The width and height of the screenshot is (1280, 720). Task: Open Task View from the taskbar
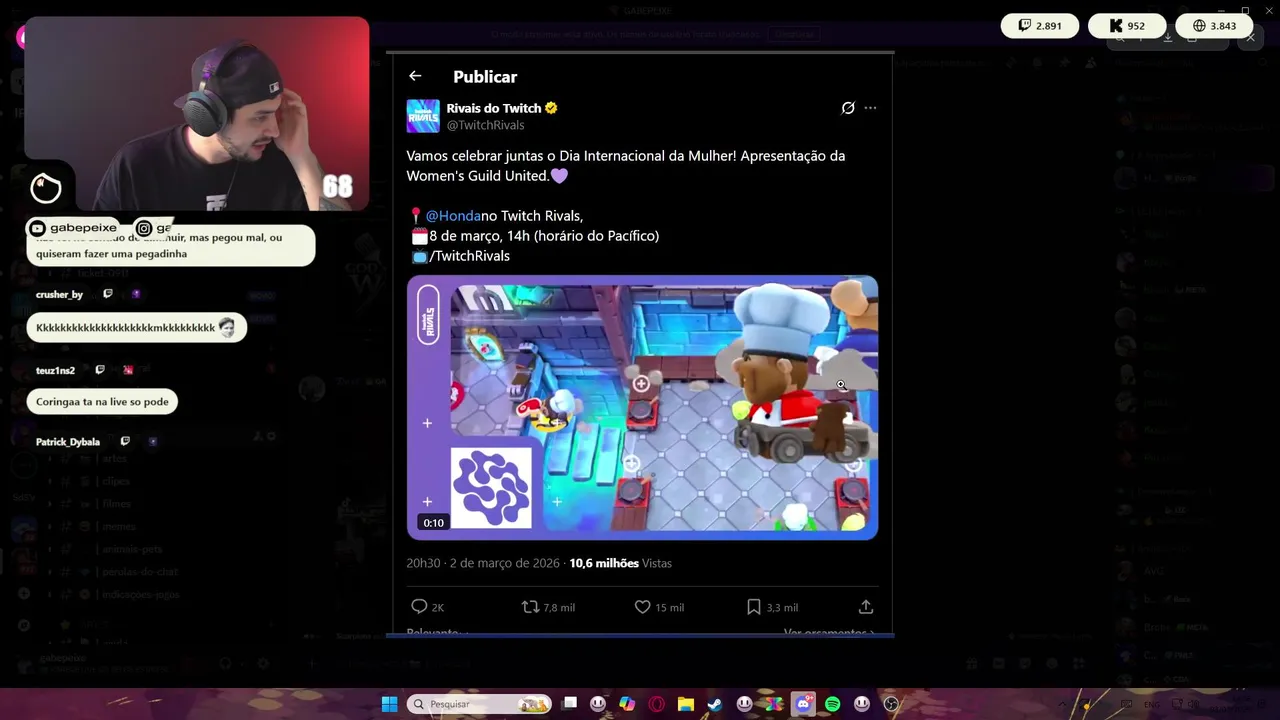tap(570, 704)
